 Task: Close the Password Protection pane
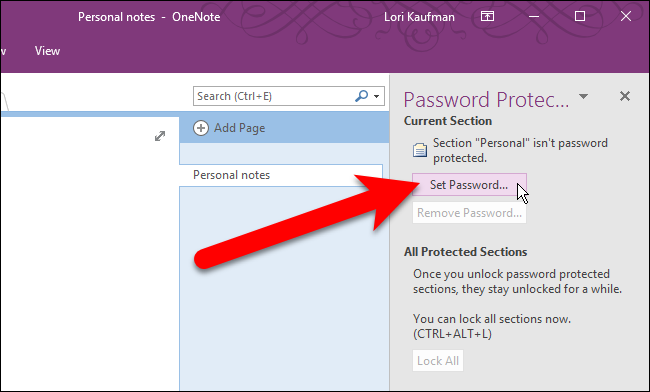625,96
